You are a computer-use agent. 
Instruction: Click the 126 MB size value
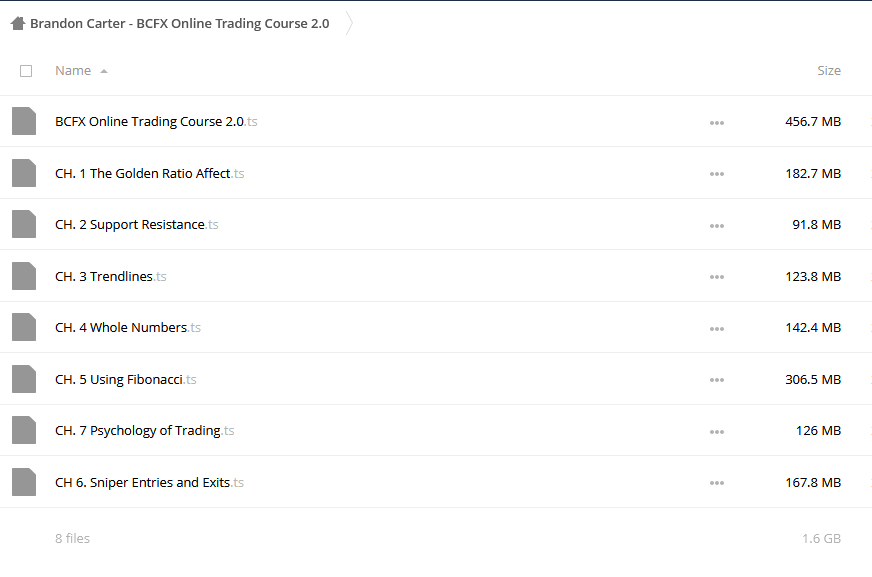[x=819, y=431]
